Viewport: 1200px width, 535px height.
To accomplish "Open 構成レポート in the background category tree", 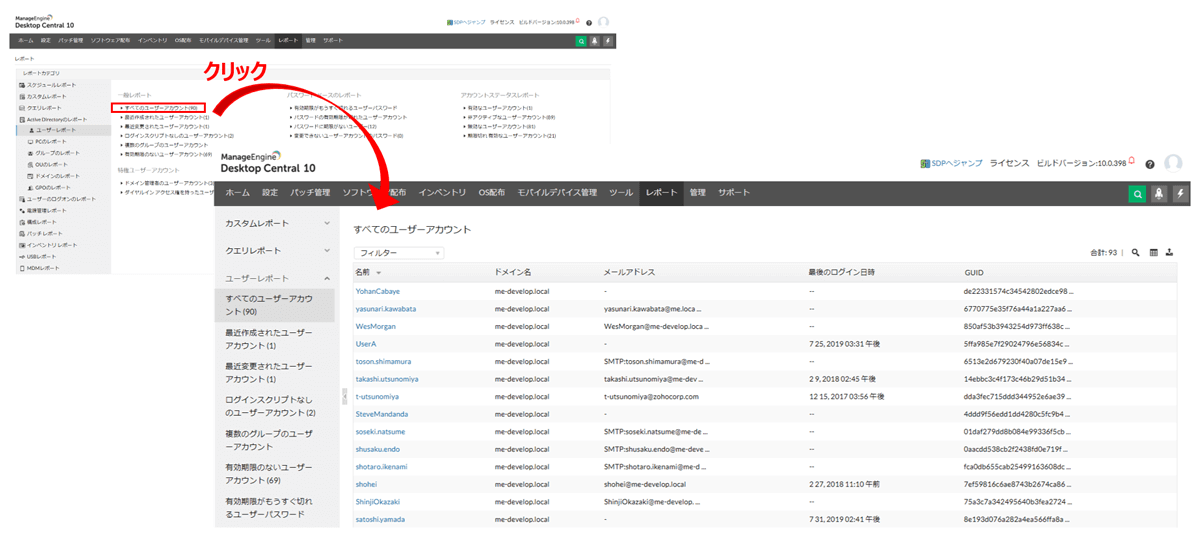I will pos(40,222).
